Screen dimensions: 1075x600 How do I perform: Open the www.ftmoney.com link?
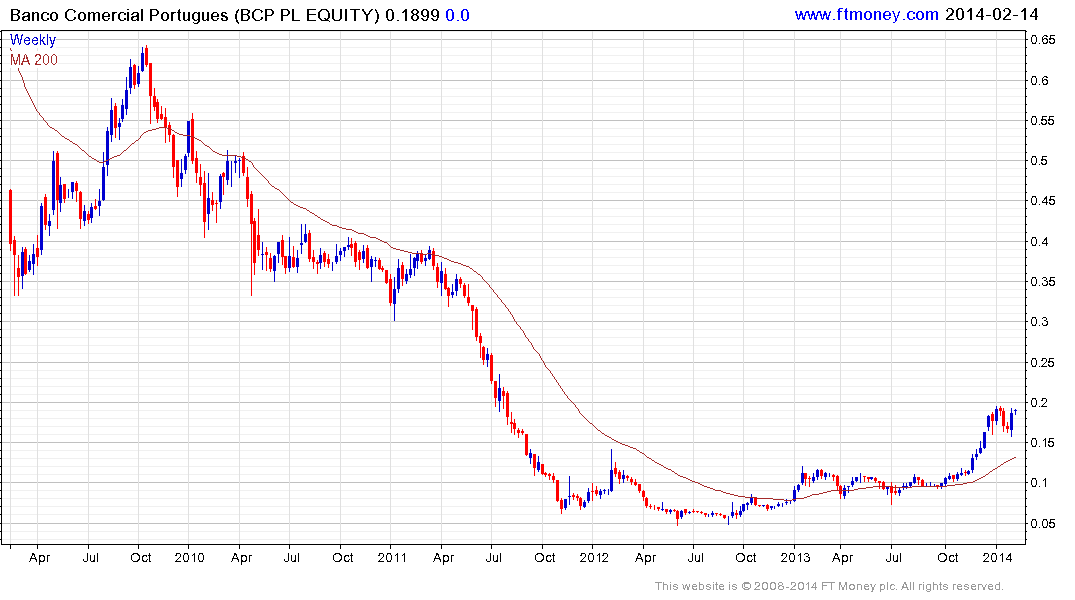(x=866, y=14)
